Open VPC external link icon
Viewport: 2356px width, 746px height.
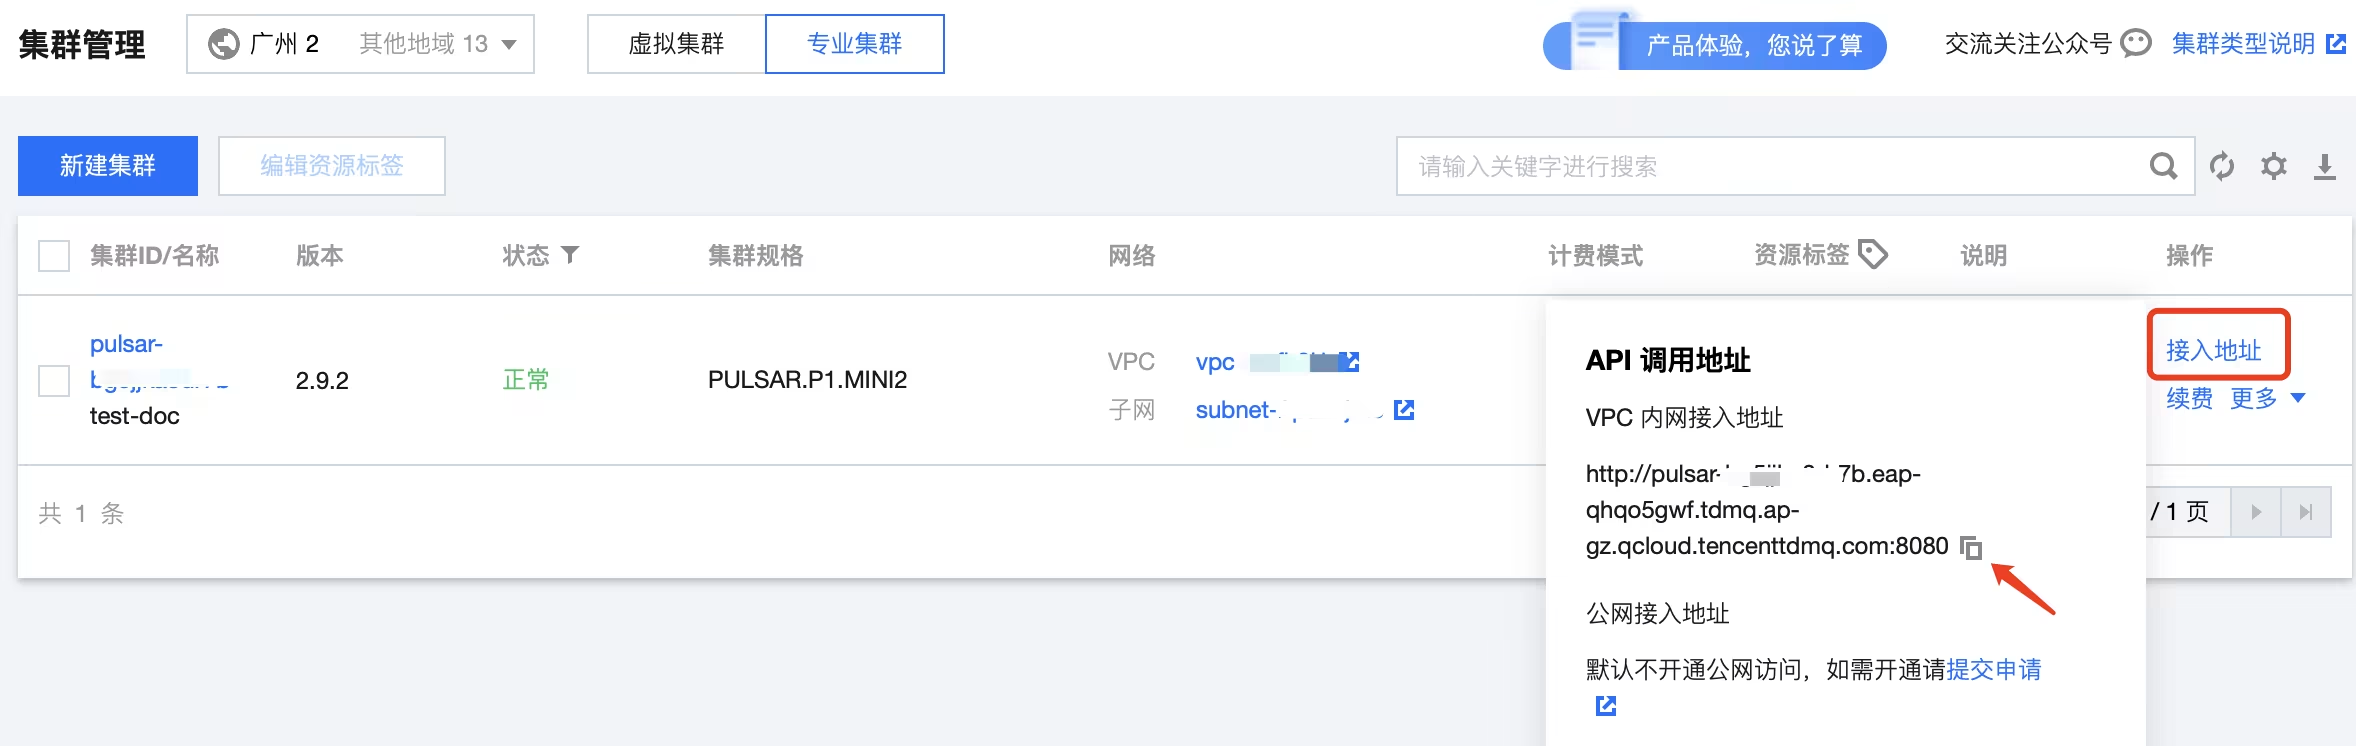pos(1349,362)
